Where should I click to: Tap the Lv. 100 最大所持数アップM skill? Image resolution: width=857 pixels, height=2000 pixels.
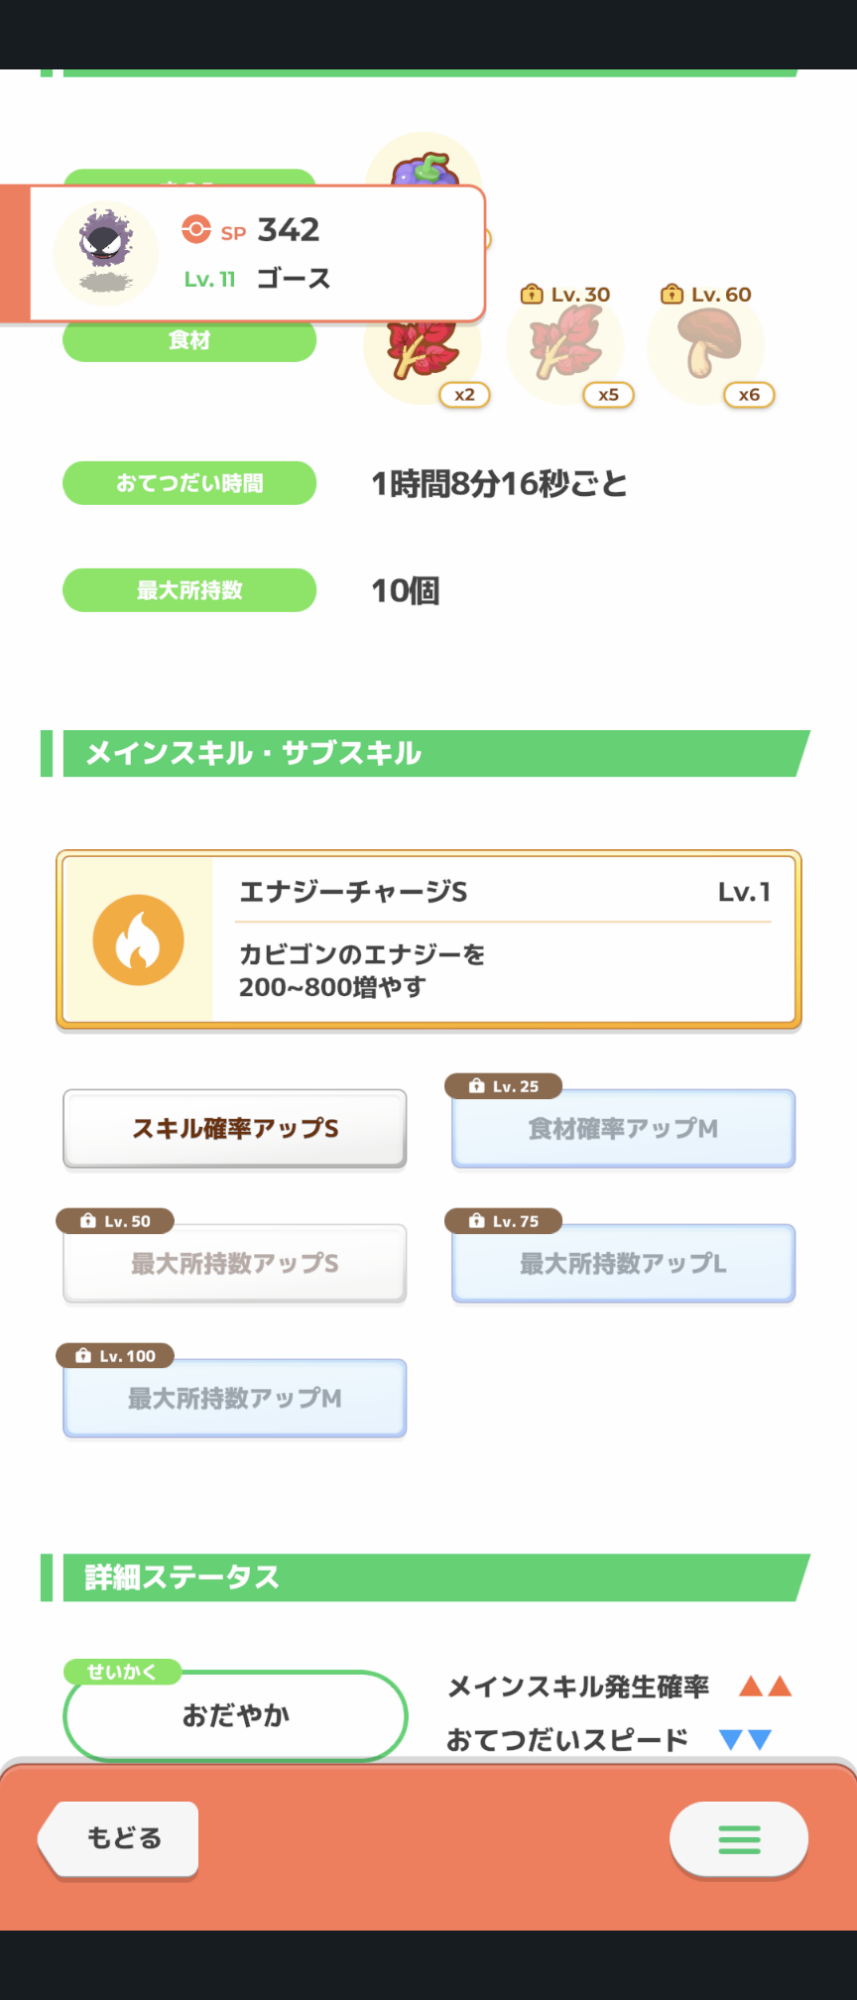pyautogui.click(x=235, y=1398)
